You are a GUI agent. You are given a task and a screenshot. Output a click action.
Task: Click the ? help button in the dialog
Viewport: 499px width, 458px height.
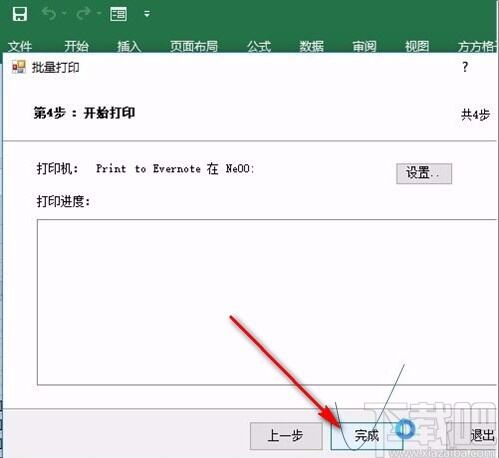(465, 67)
